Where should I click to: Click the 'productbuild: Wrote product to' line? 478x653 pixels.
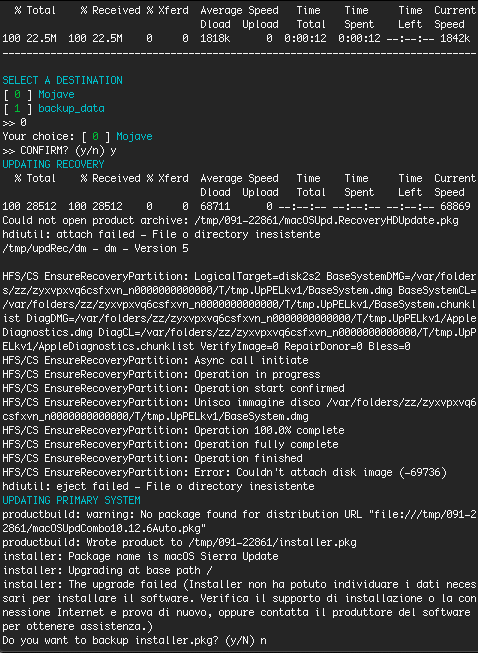pyautogui.click(x=179, y=542)
